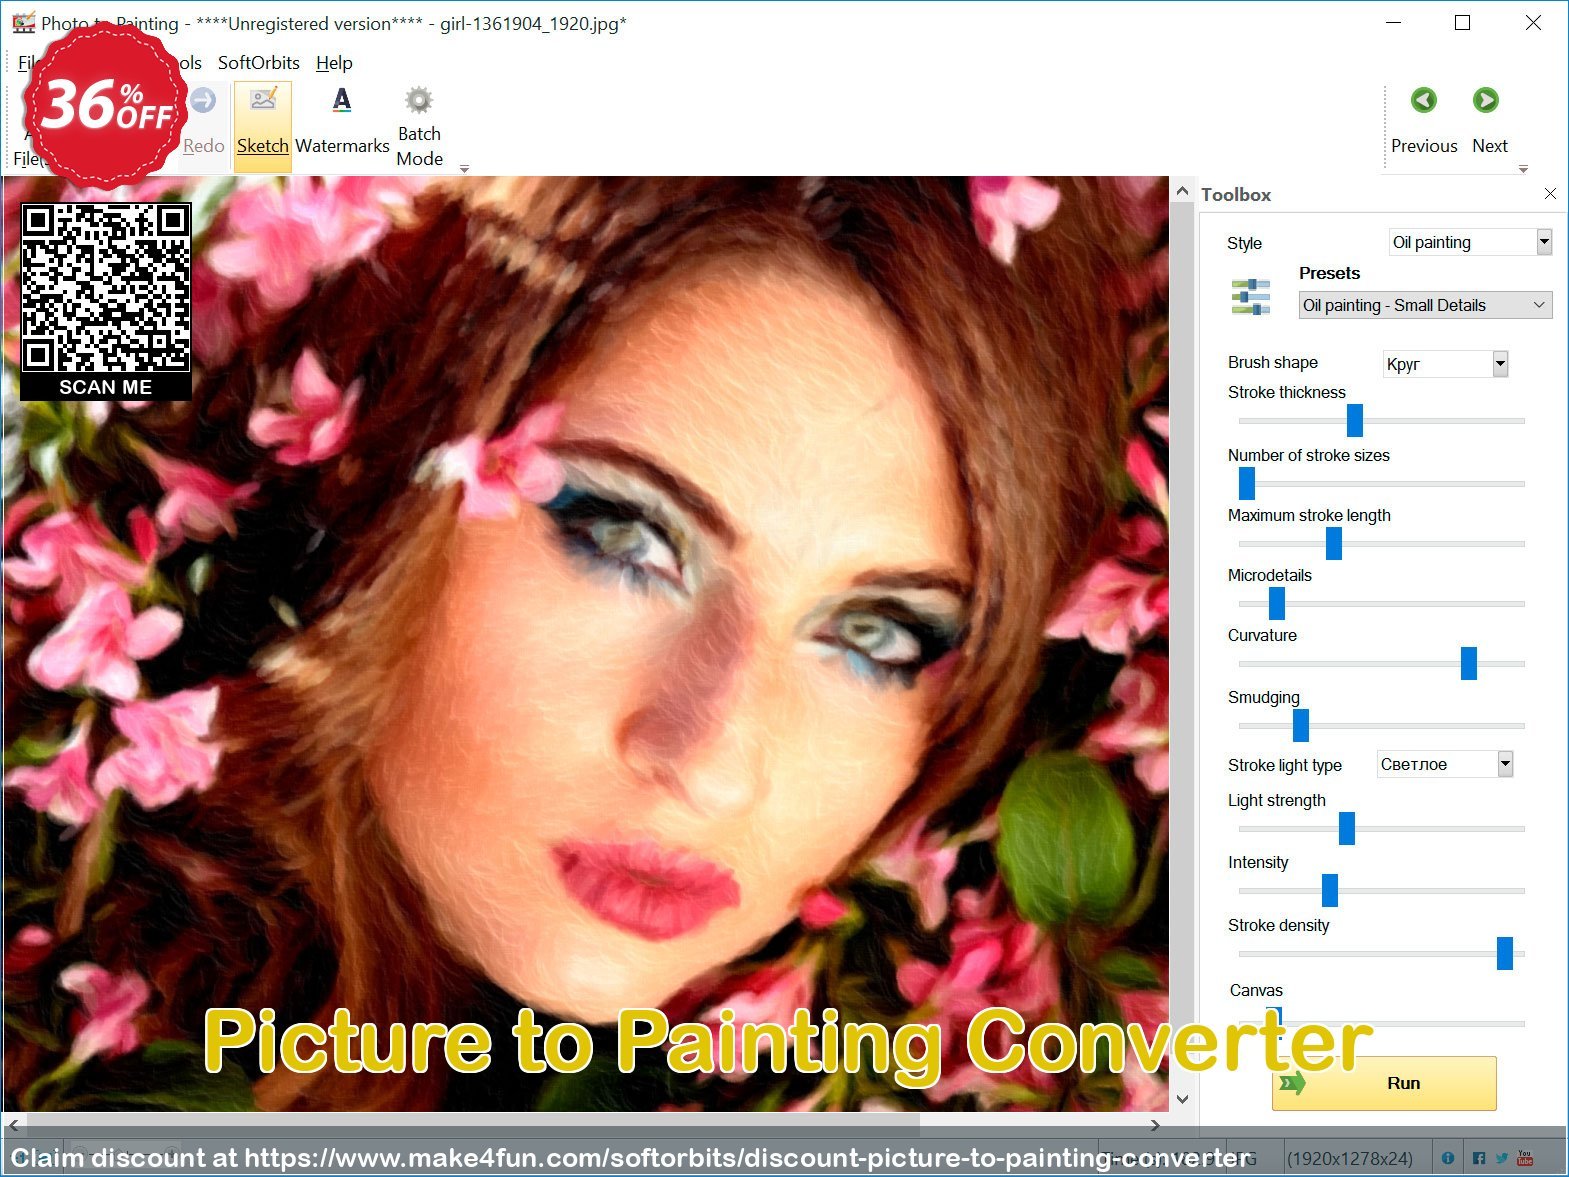
Task: Click the Presets sliders icon
Action: pyautogui.click(x=1250, y=297)
